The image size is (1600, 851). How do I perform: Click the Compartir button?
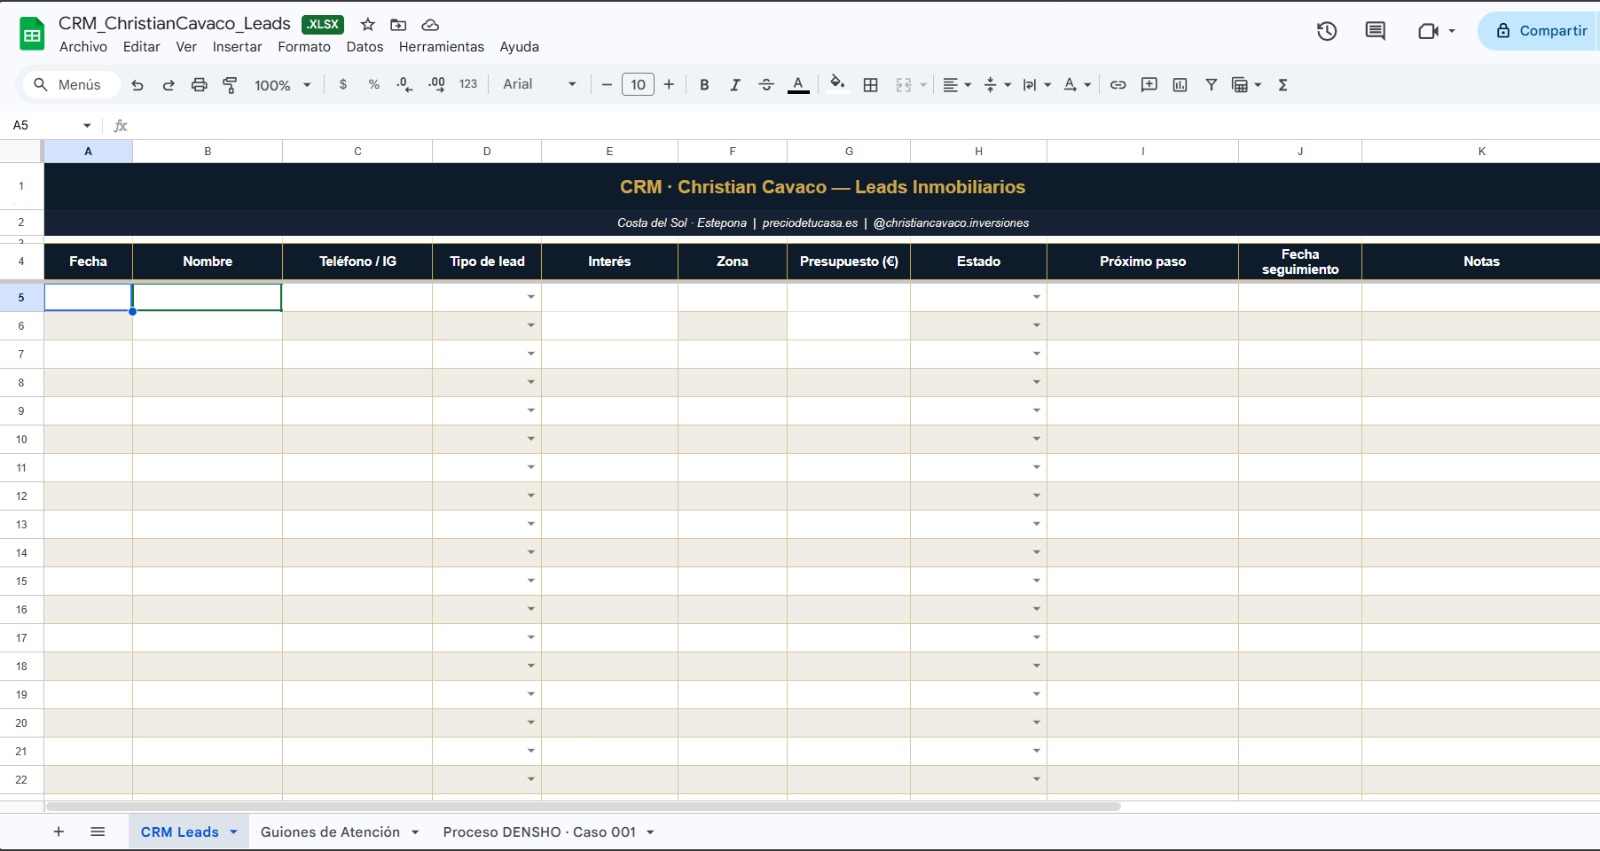coord(1540,31)
